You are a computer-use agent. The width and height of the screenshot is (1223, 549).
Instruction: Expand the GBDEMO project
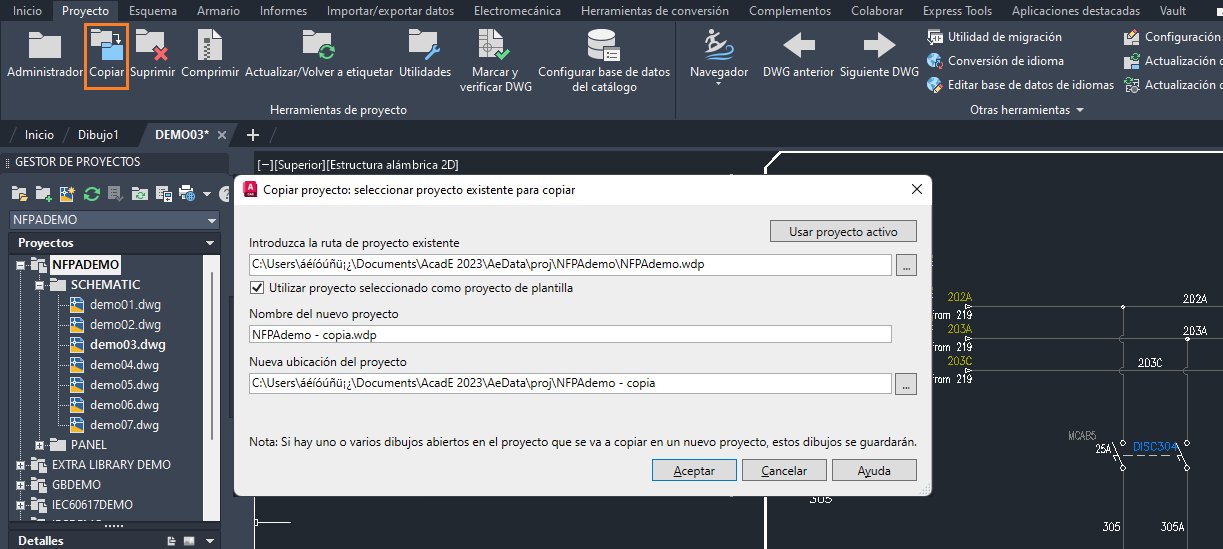[21, 485]
